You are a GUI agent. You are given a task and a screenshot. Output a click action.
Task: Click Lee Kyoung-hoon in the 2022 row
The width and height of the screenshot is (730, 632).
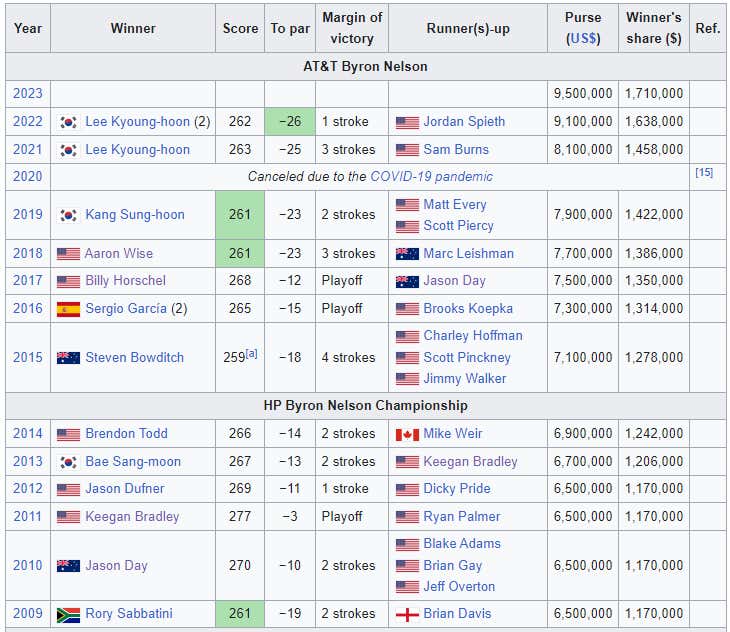pos(137,121)
